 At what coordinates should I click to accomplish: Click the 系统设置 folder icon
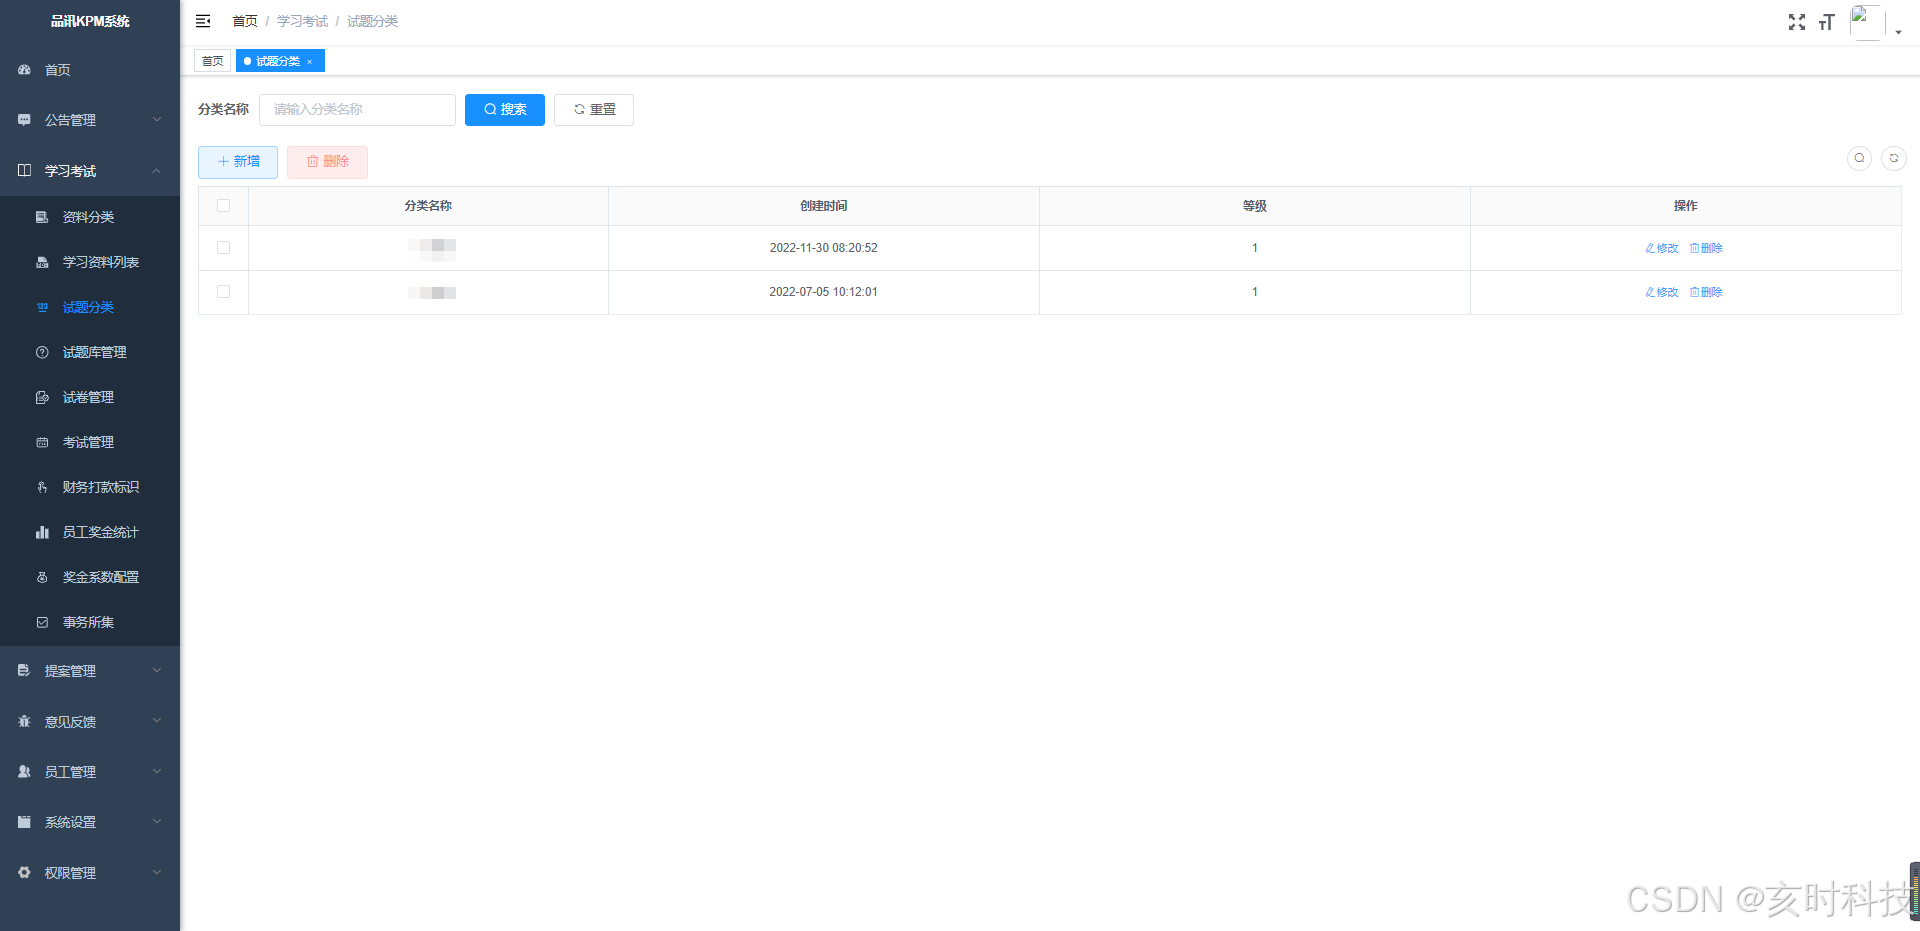[x=24, y=822]
